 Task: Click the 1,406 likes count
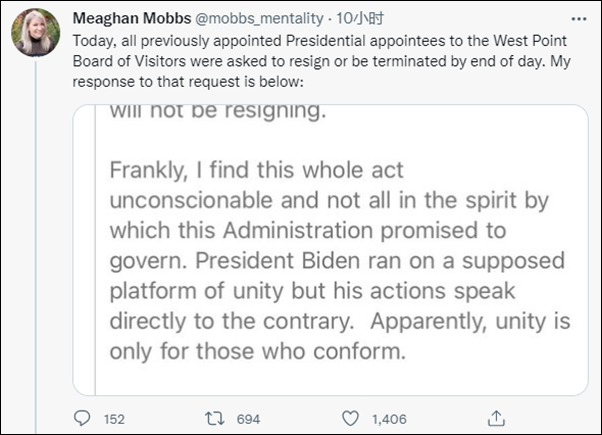(x=391, y=419)
